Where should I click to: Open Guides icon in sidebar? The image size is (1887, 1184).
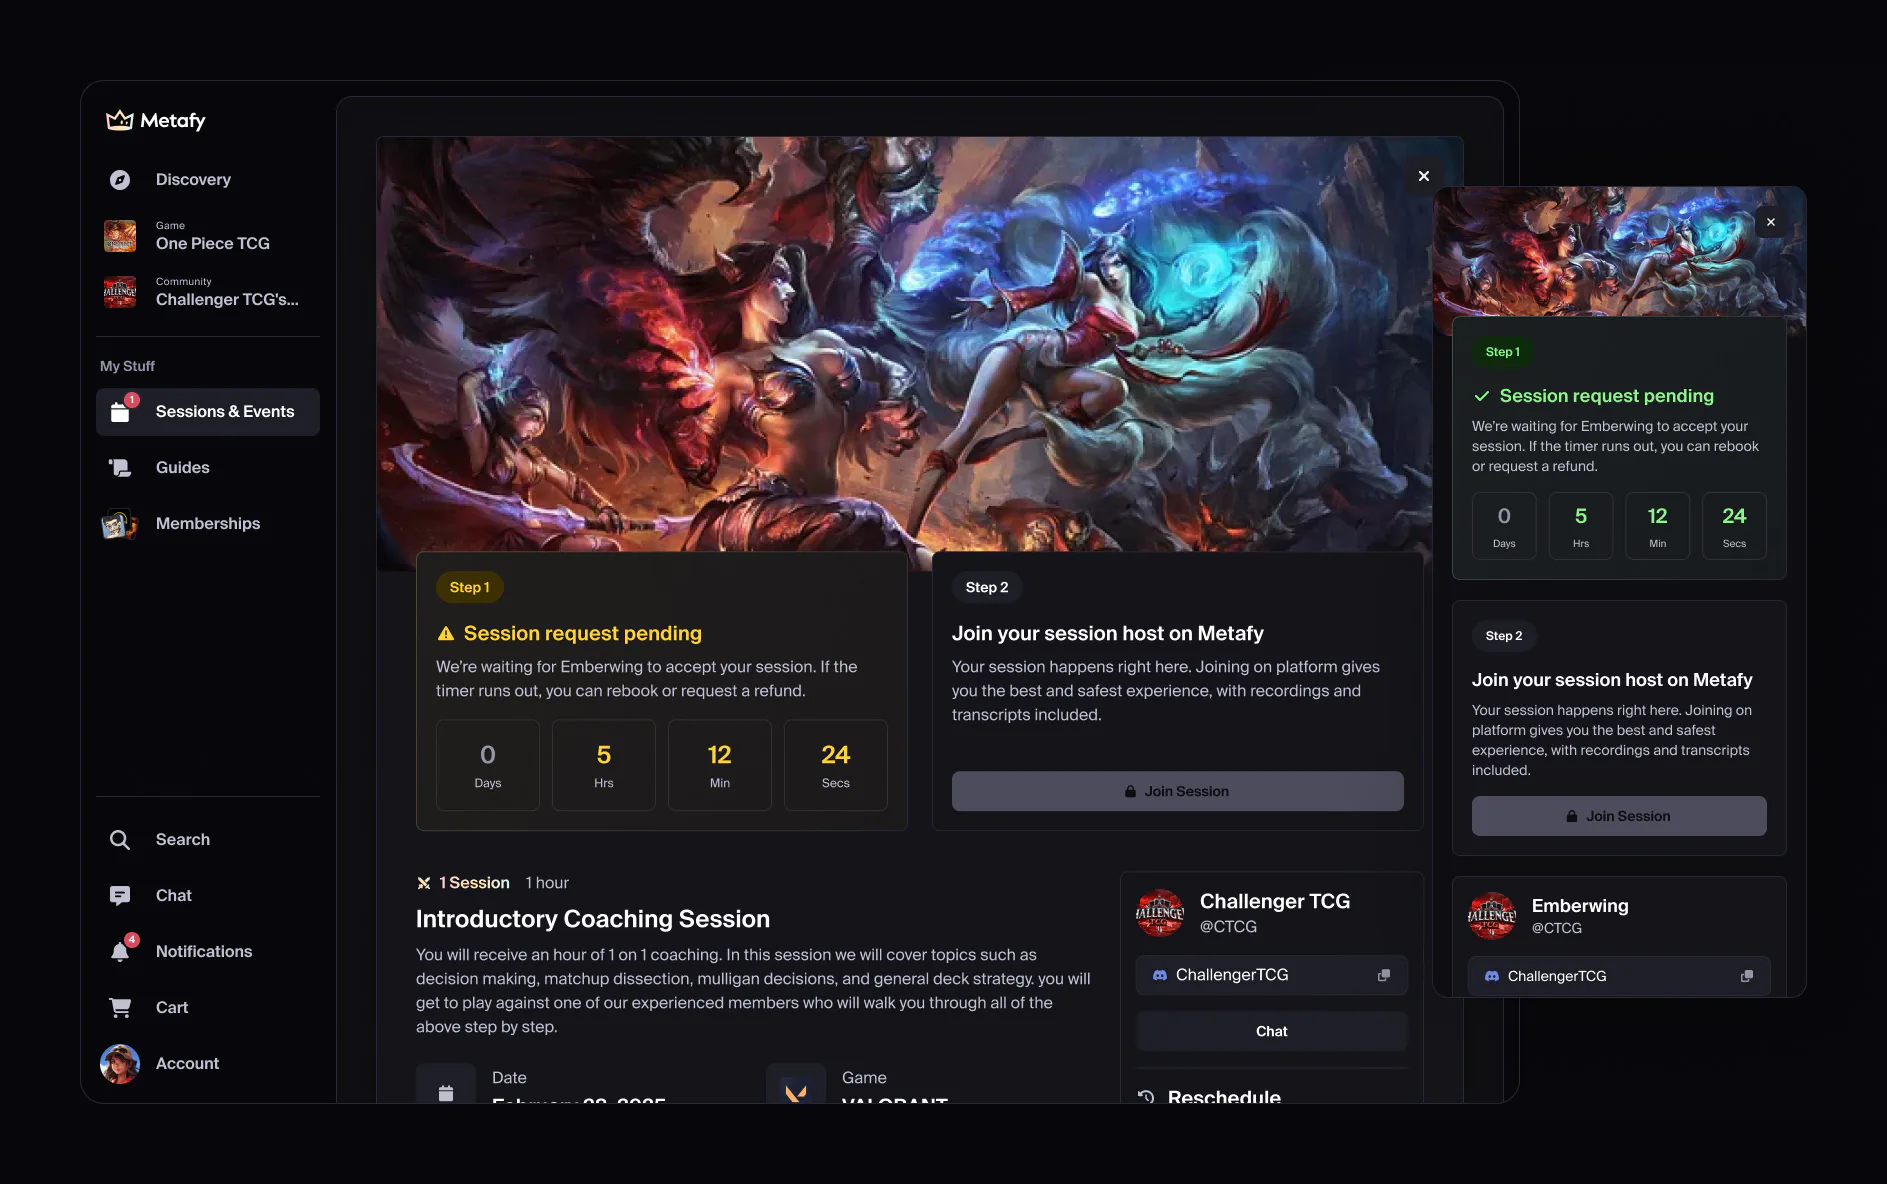pyautogui.click(x=120, y=467)
